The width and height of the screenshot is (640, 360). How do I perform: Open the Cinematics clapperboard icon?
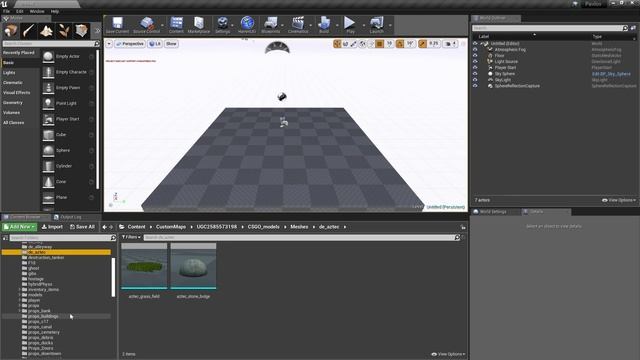298,25
